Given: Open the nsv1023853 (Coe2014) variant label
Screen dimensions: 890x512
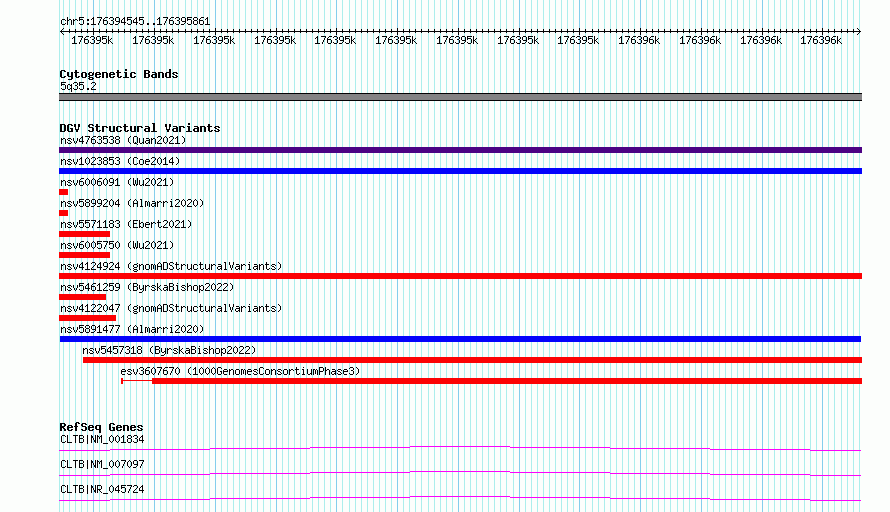Looking at the screenshot, I should 120,161.
